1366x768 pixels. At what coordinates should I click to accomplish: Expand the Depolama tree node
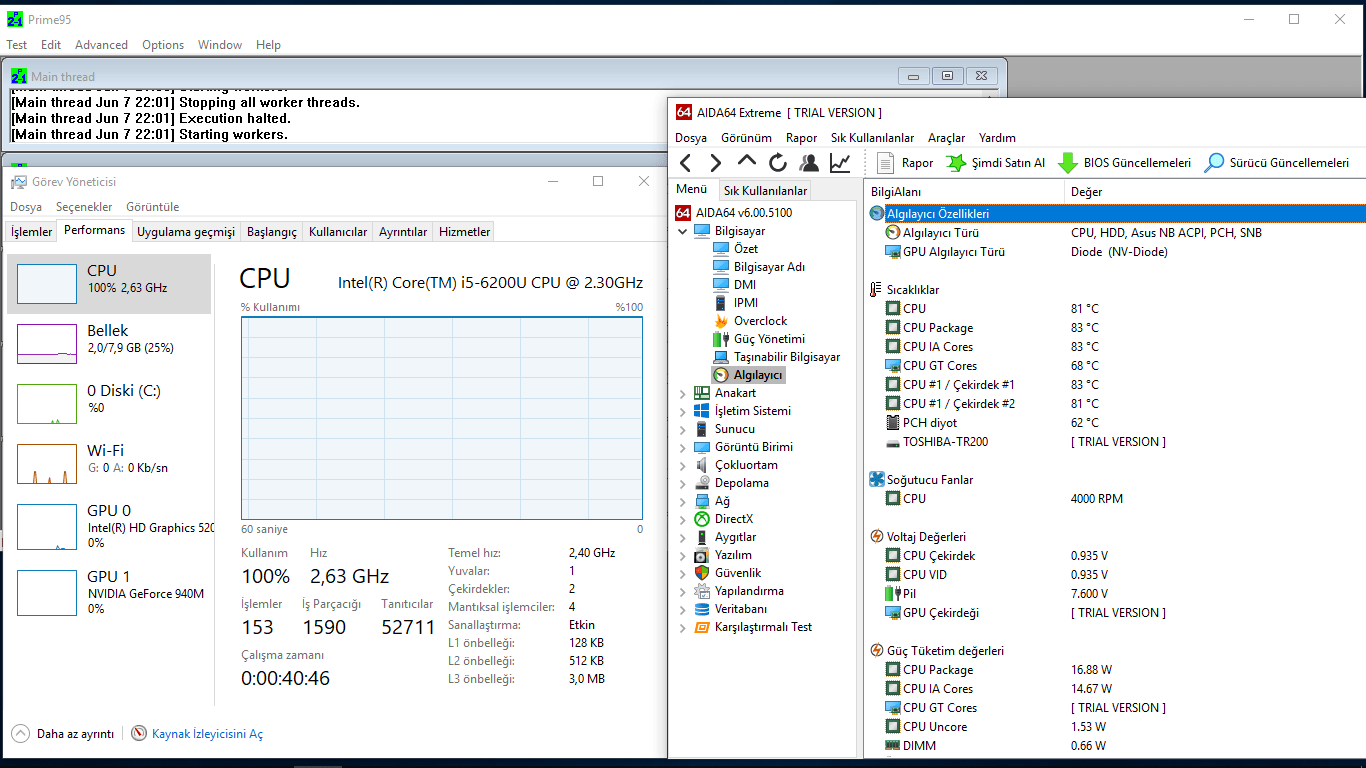click(x=683, y=484)
